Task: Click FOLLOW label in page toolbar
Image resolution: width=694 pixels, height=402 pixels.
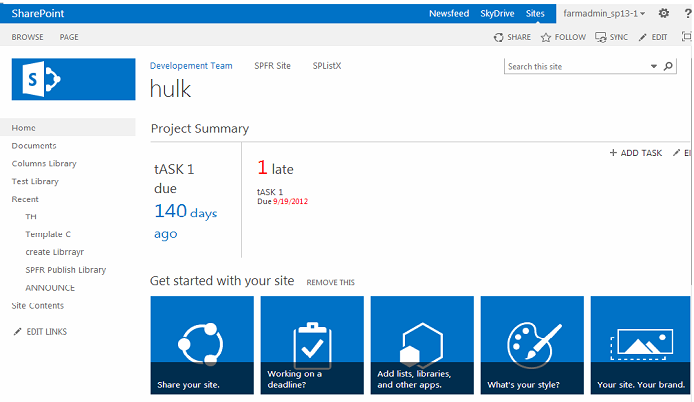Action: [x=570, y=37]
